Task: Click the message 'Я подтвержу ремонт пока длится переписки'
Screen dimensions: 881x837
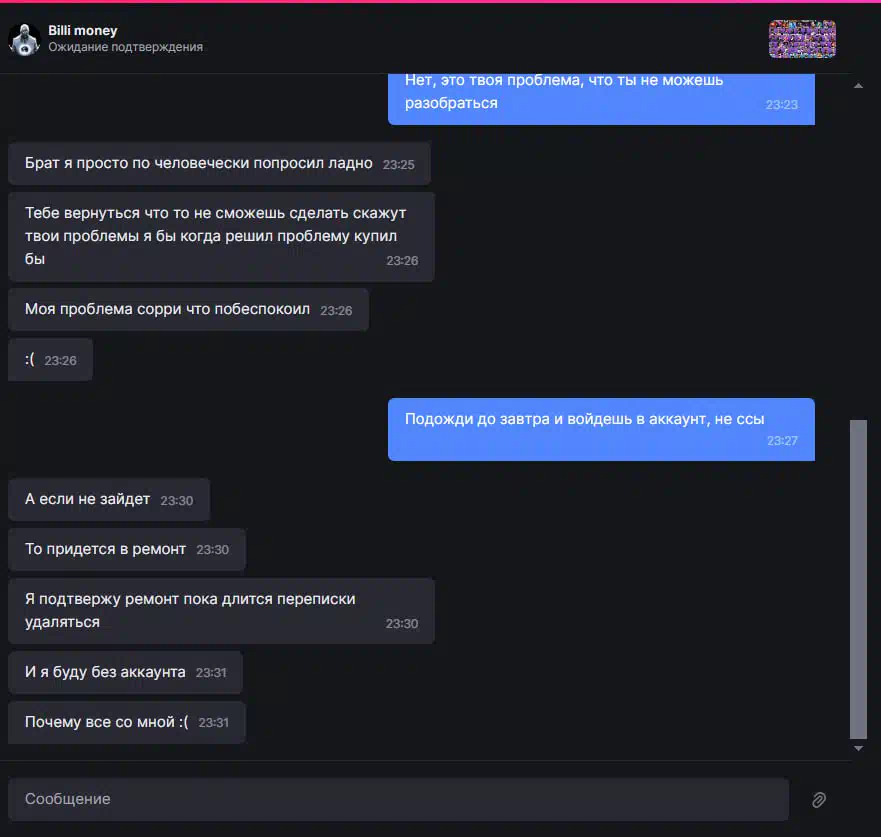Action: point(221,611)
